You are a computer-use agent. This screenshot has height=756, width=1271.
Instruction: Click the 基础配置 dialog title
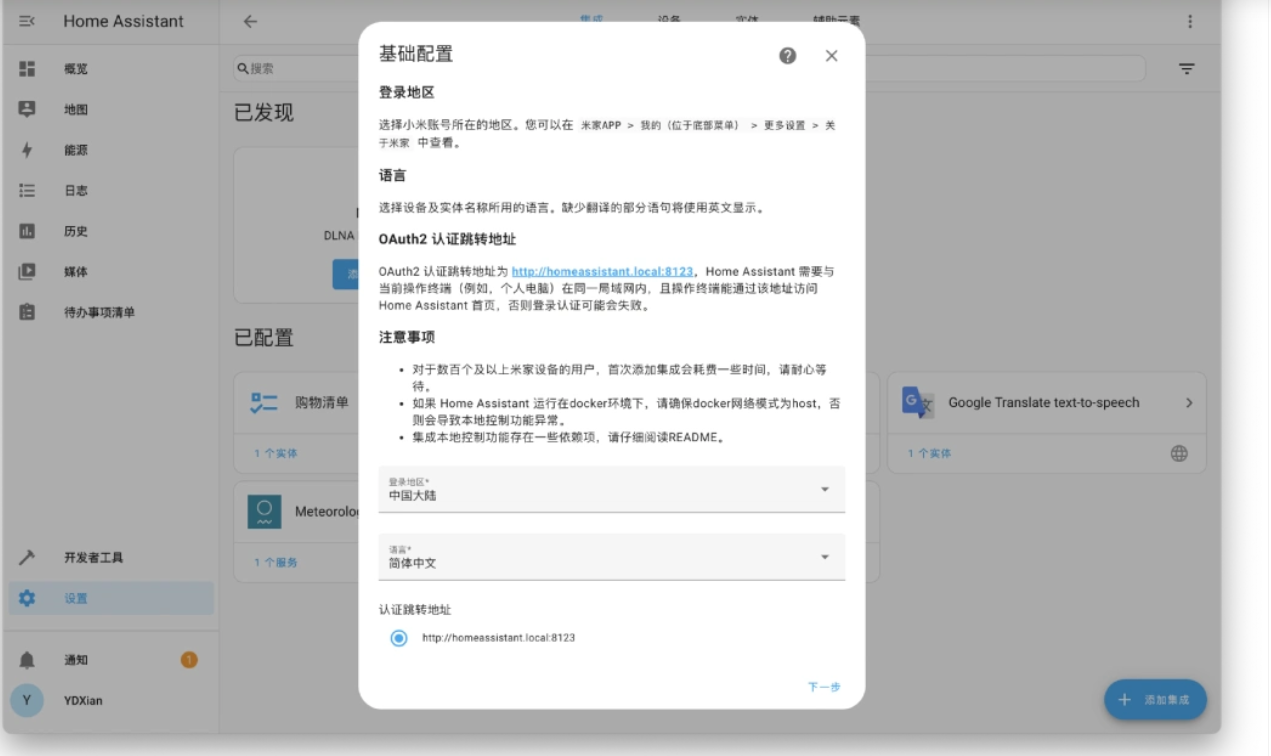pyautogui.click(x=416, y=54)
